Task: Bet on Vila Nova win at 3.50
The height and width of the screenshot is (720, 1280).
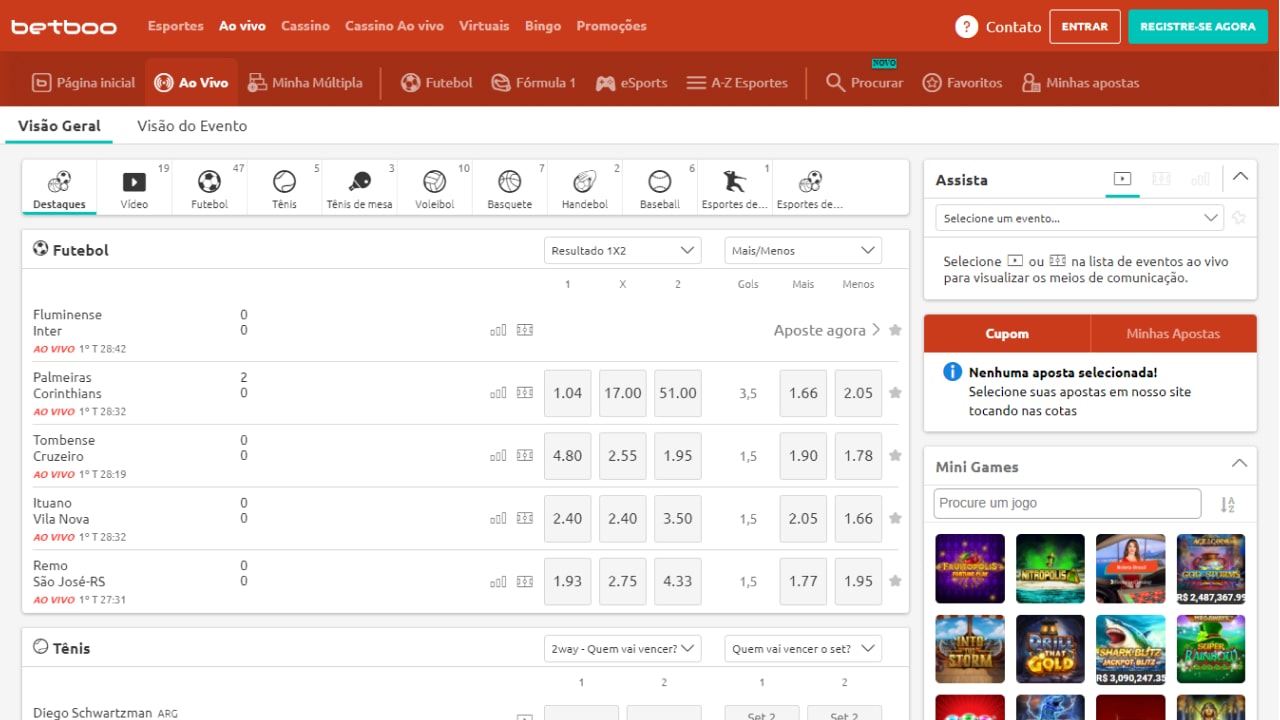Action: coord(678,519)
